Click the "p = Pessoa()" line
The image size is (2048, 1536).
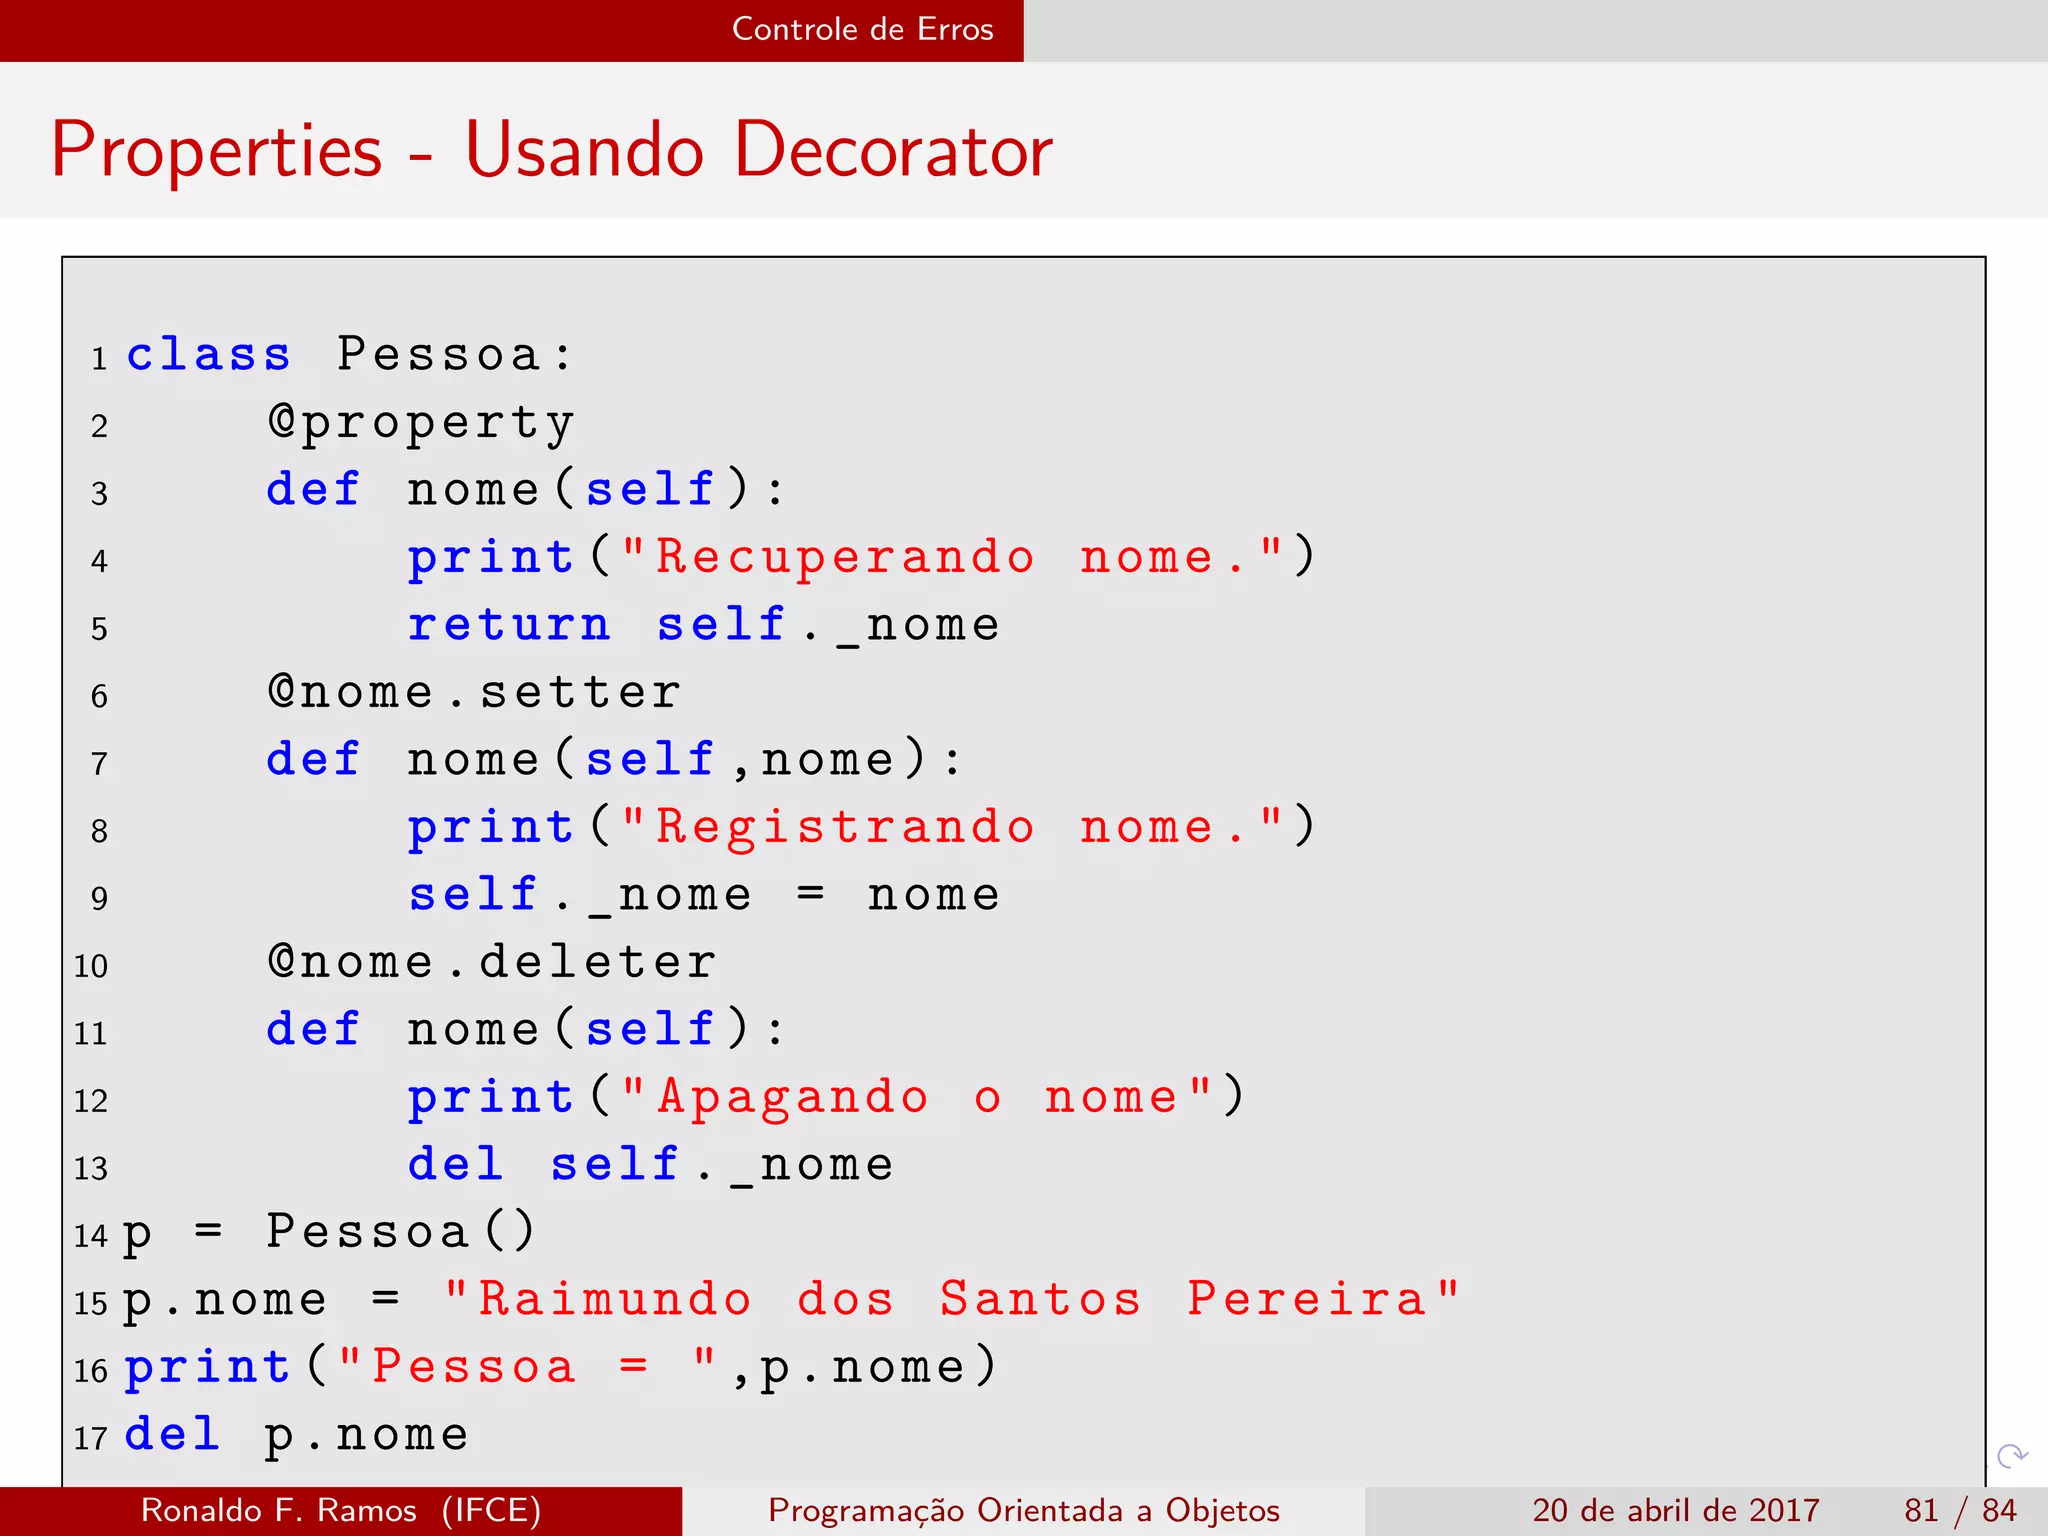tap(330, 1233)
